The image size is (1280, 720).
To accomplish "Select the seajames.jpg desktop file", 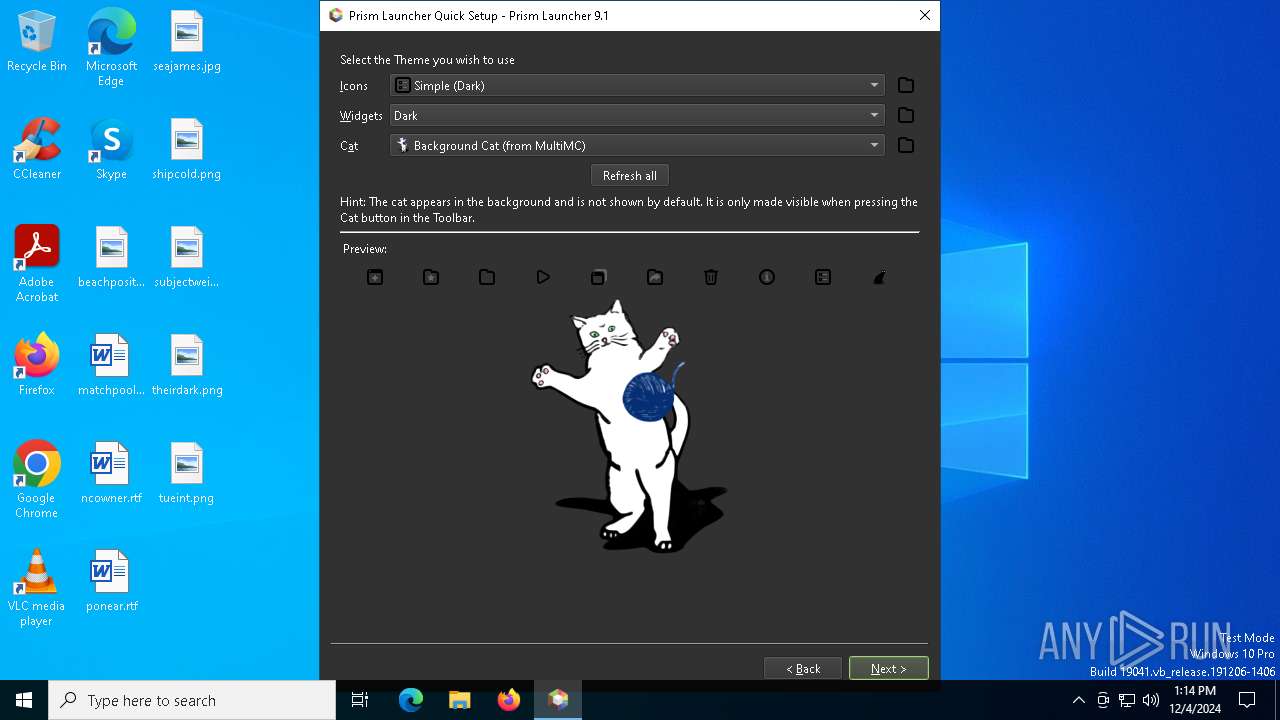I will (187, 42).
